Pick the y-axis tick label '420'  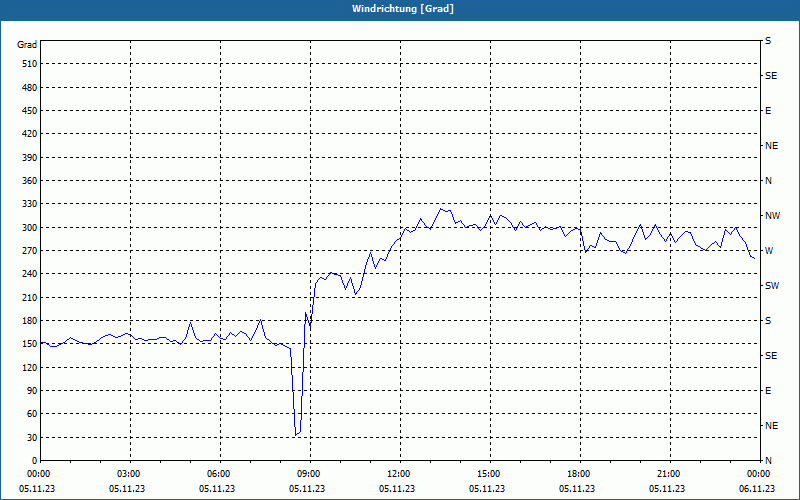pos(30,134)
